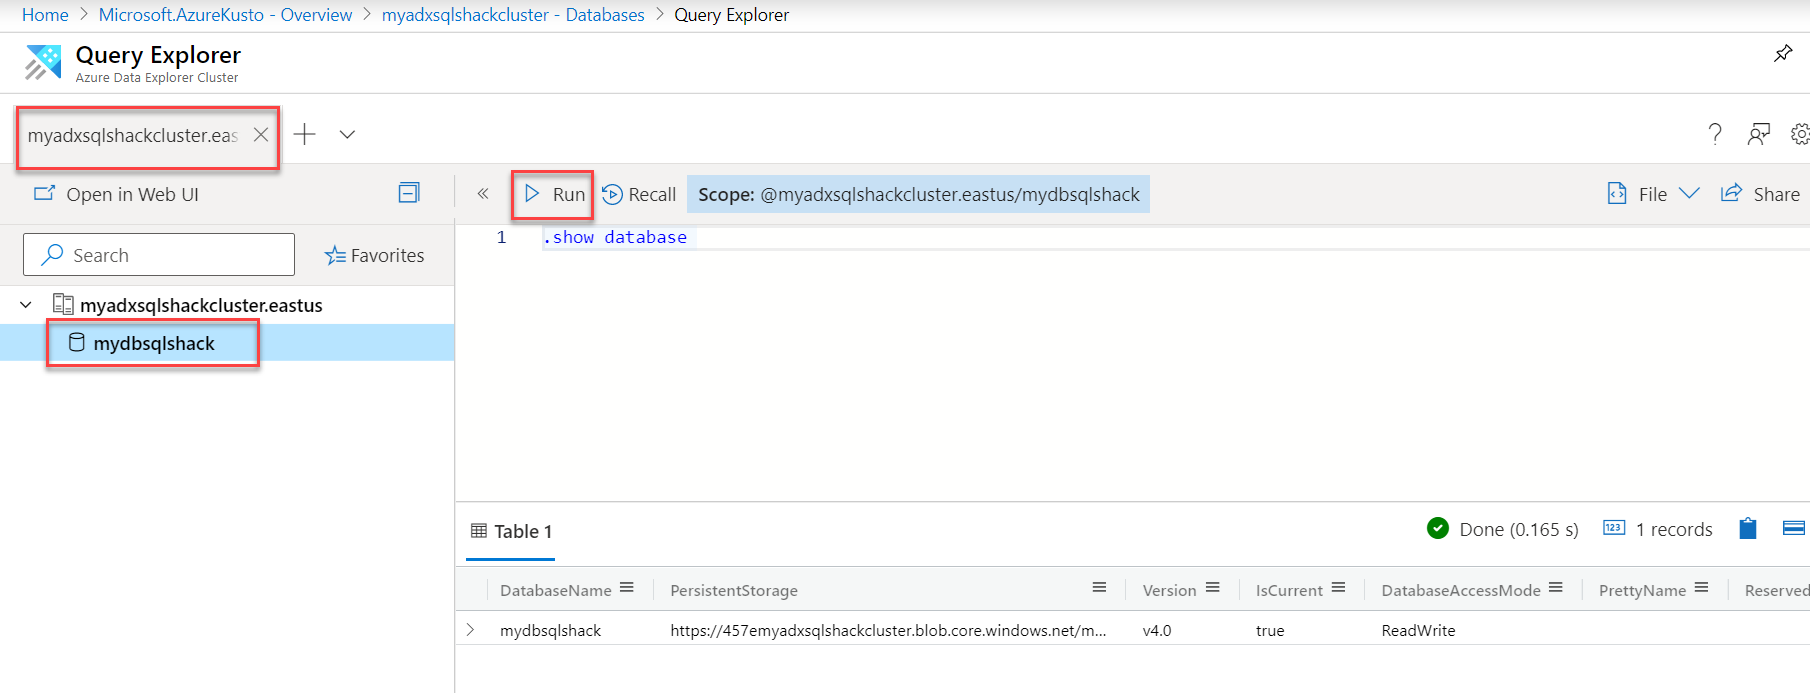Click the 1 records counter icon
This screenshot has width=1810, height=693.
(x=1614, y=528)
